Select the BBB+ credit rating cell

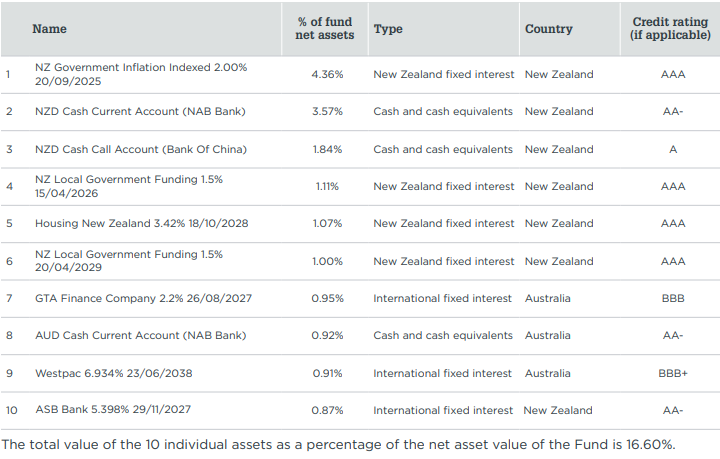(672, 373)
